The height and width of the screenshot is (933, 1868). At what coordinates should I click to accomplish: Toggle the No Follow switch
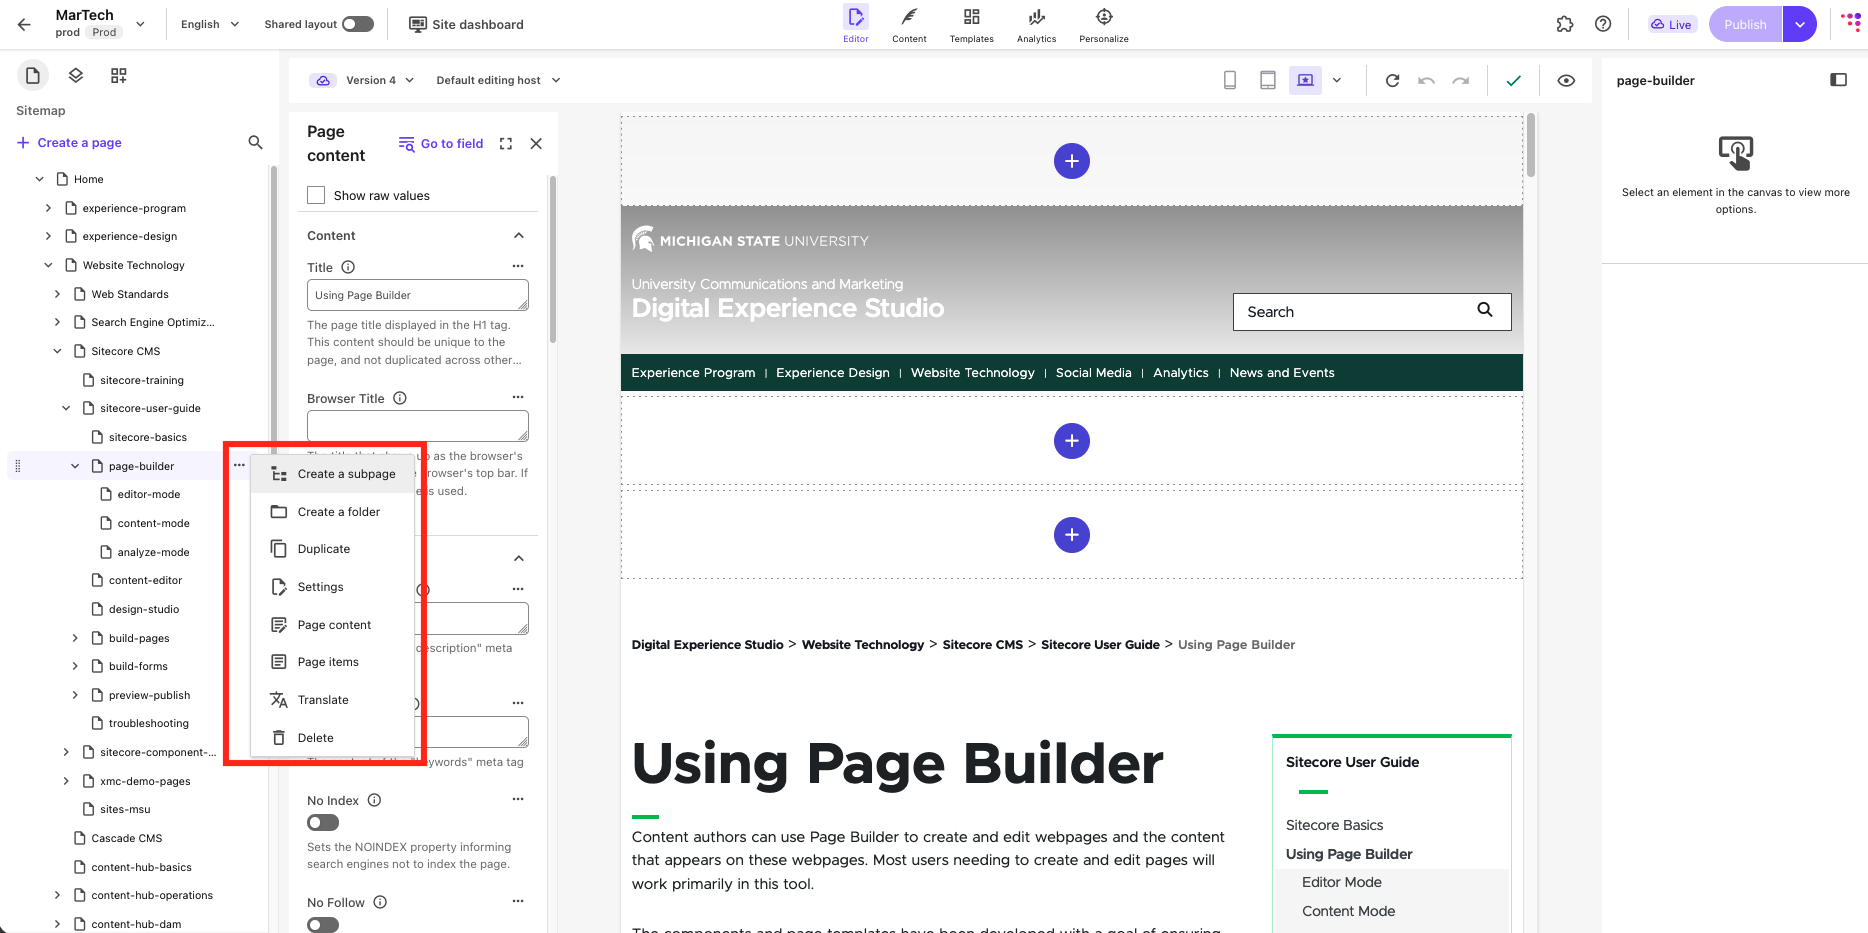pos(323,925)
